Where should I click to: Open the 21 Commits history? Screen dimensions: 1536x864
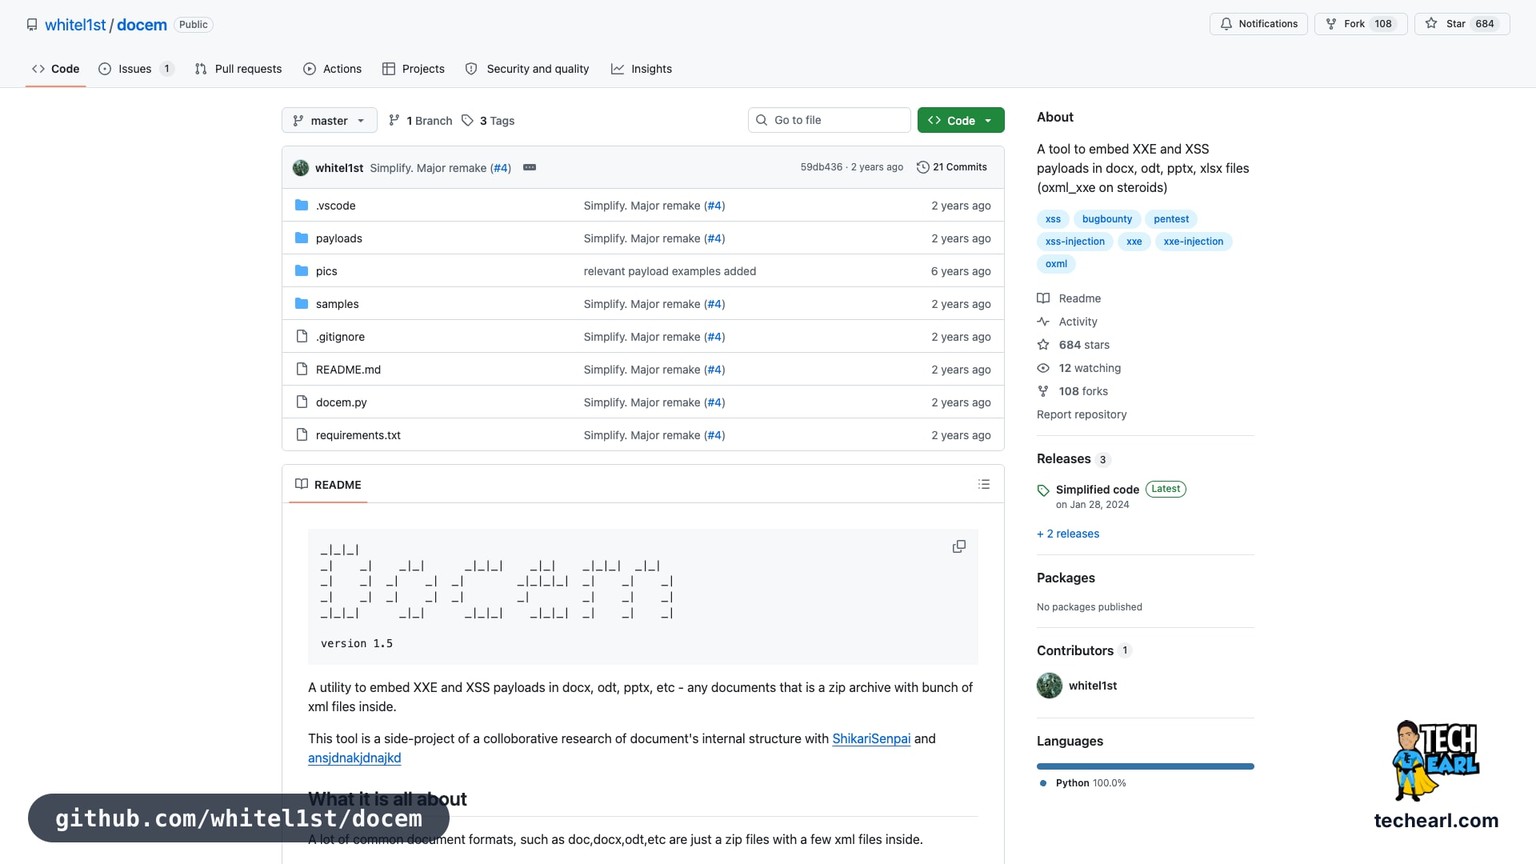pyautogui.click(x=952, y=167)
